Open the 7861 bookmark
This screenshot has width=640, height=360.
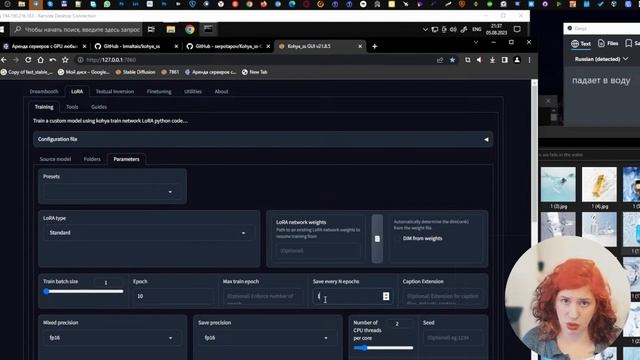[170, 72]
